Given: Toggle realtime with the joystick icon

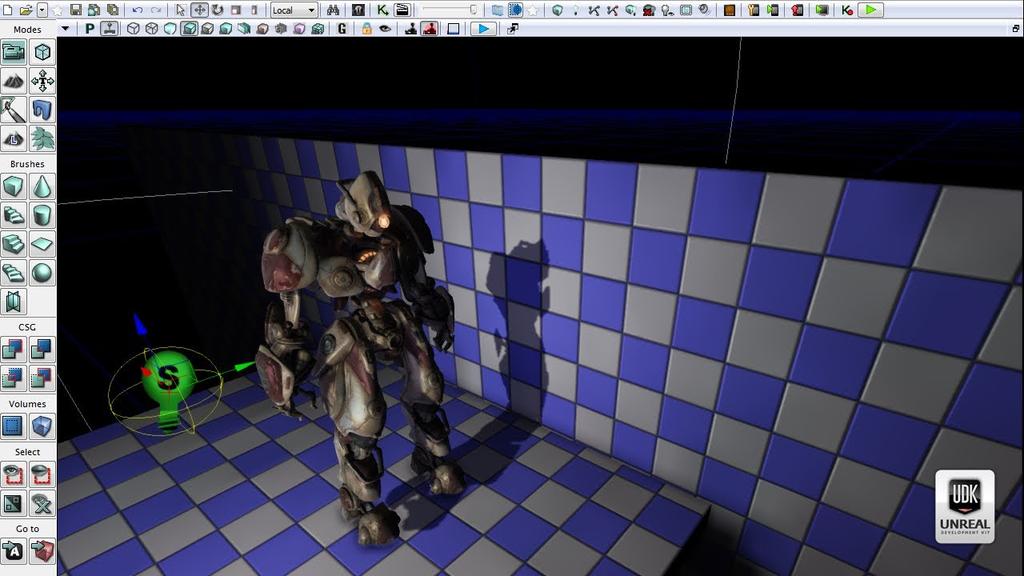Looking at the screenshot, I should pyautogui.click(x=109, y=29).
